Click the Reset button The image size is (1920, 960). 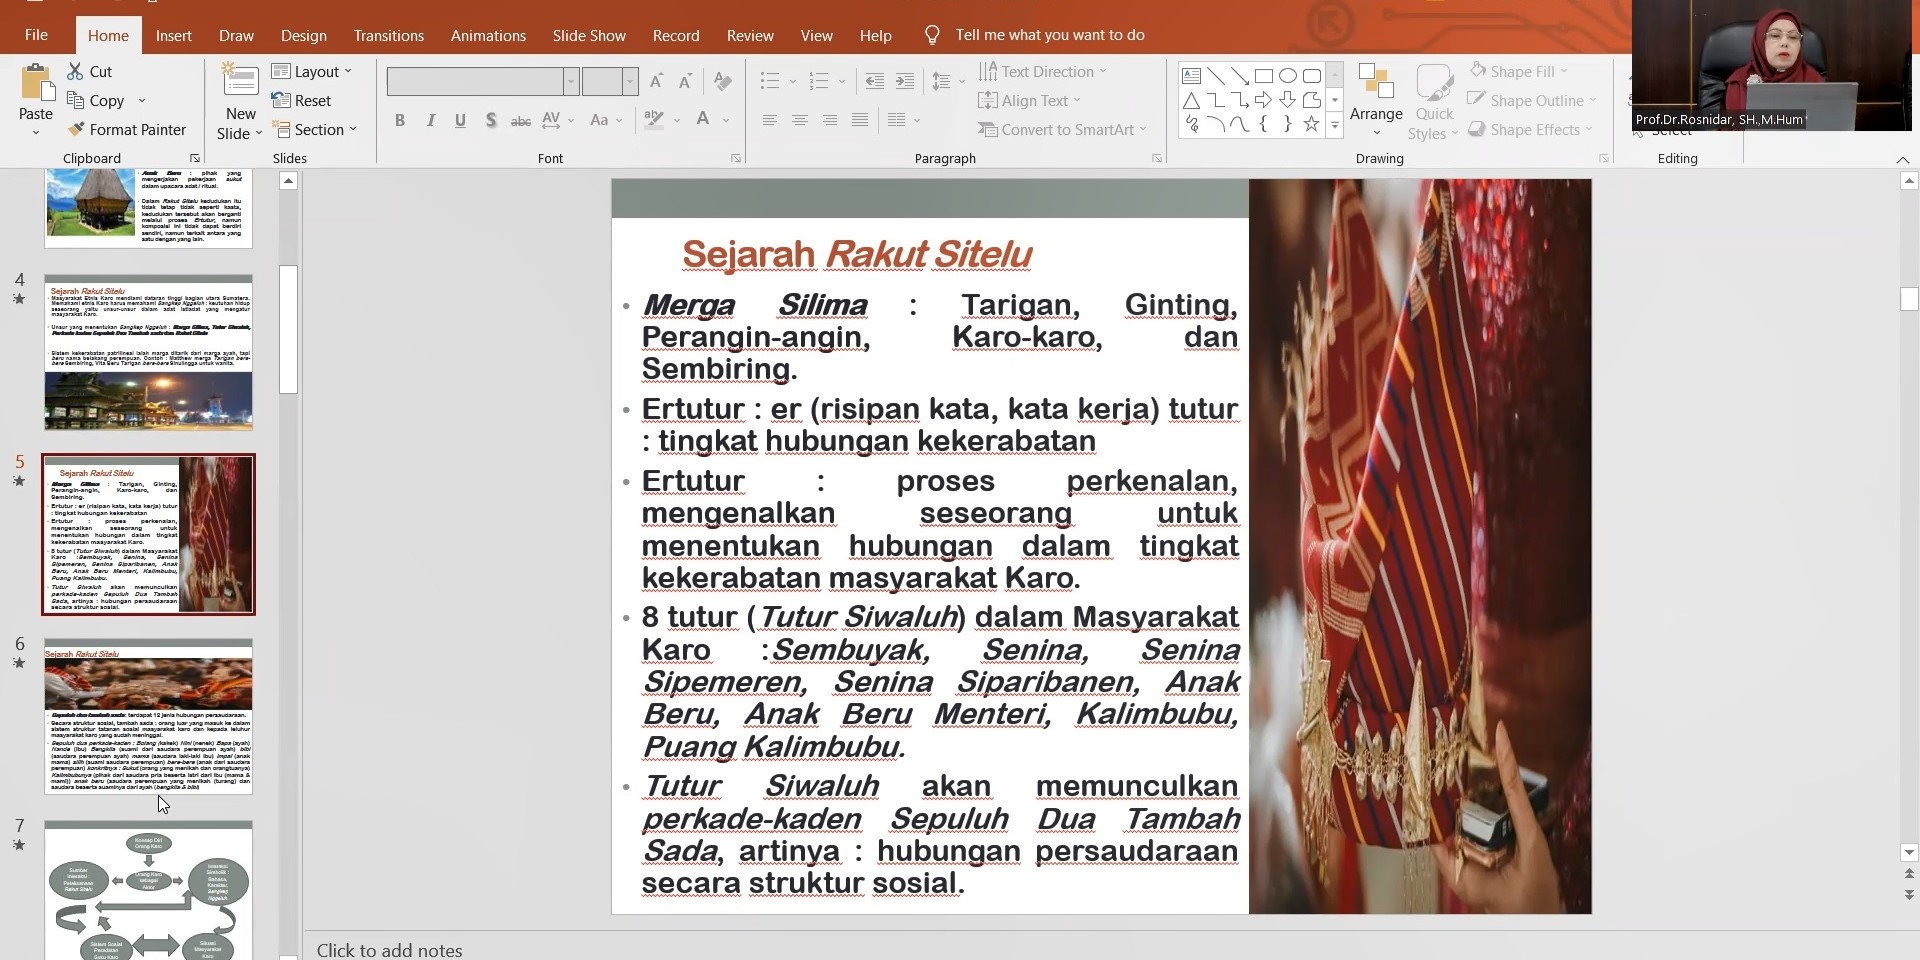[301, 100]
